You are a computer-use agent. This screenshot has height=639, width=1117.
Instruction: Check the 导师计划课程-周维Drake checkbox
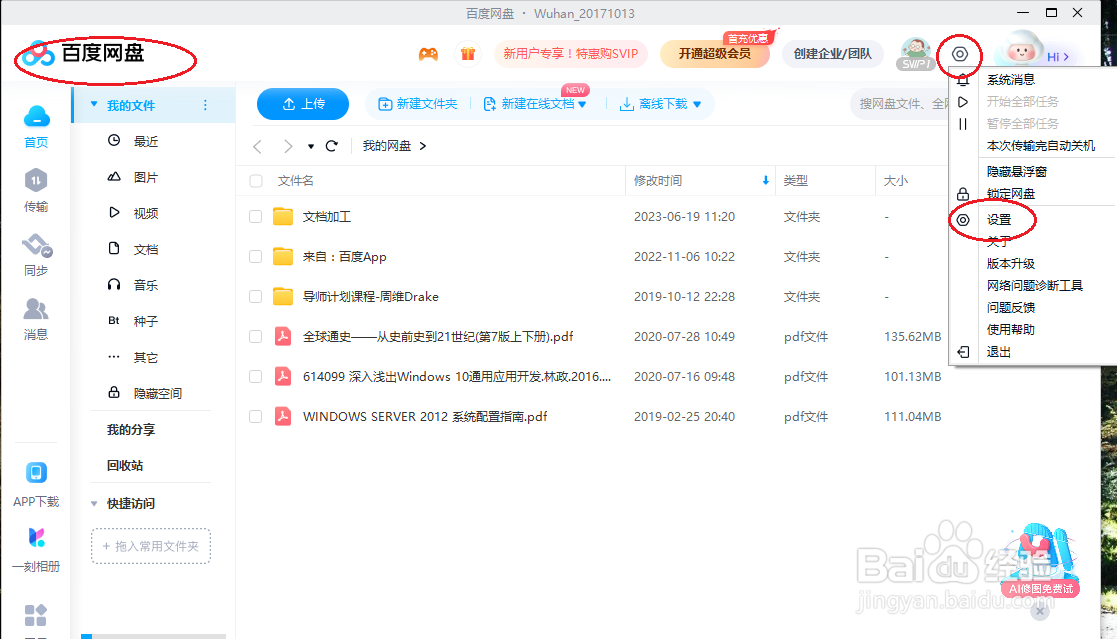click(x=256, y=296)
